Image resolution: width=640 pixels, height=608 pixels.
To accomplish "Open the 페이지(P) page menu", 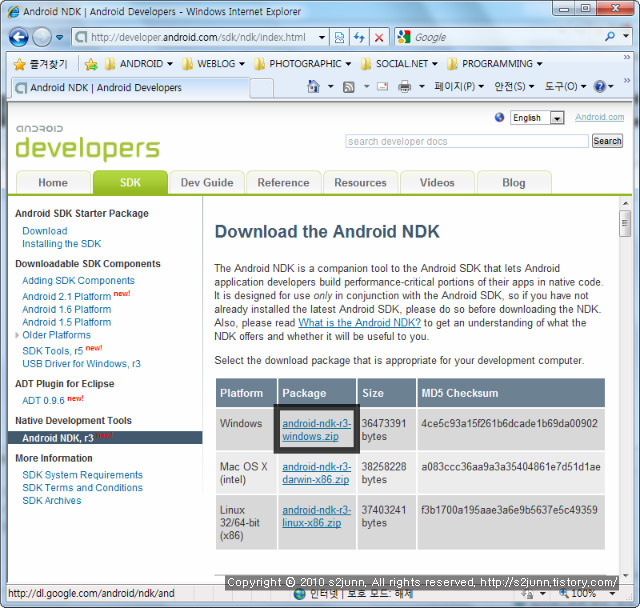I will (x=459, y=87).
